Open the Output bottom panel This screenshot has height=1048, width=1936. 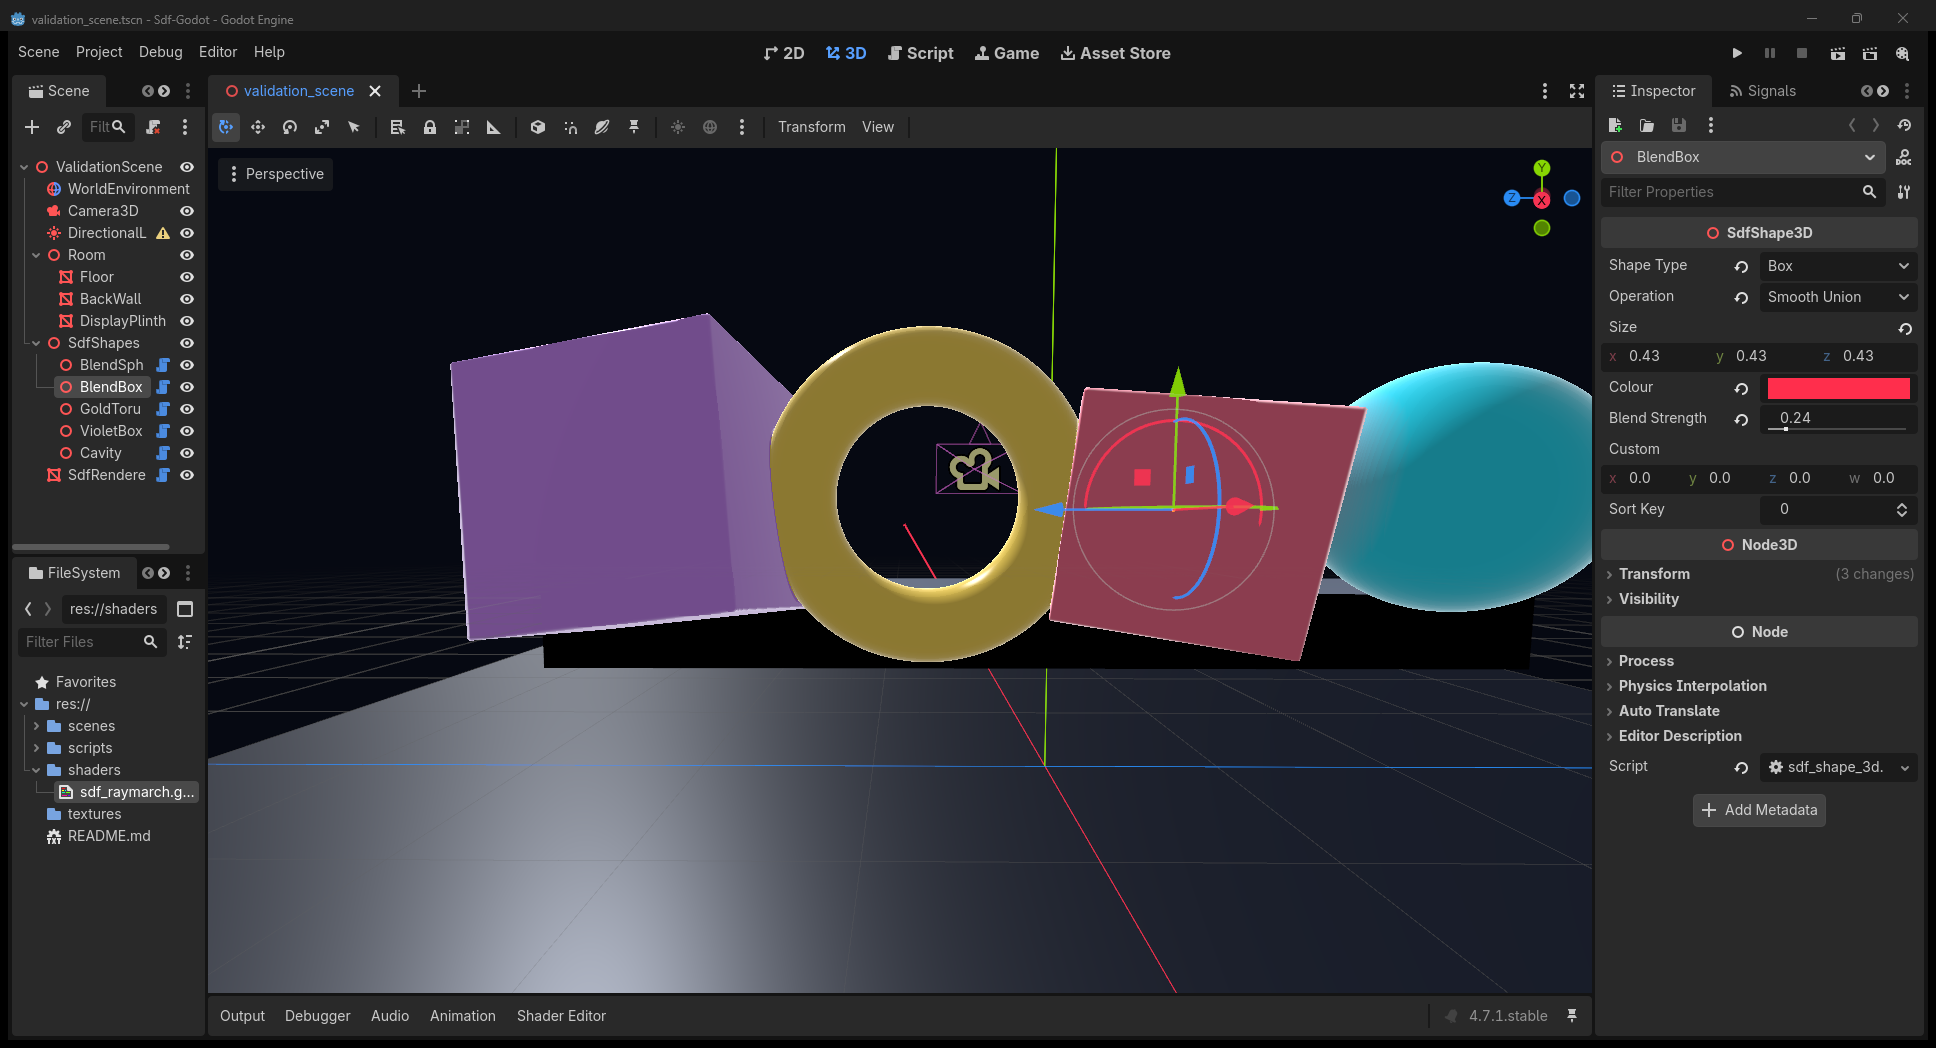click(242, 1016)
